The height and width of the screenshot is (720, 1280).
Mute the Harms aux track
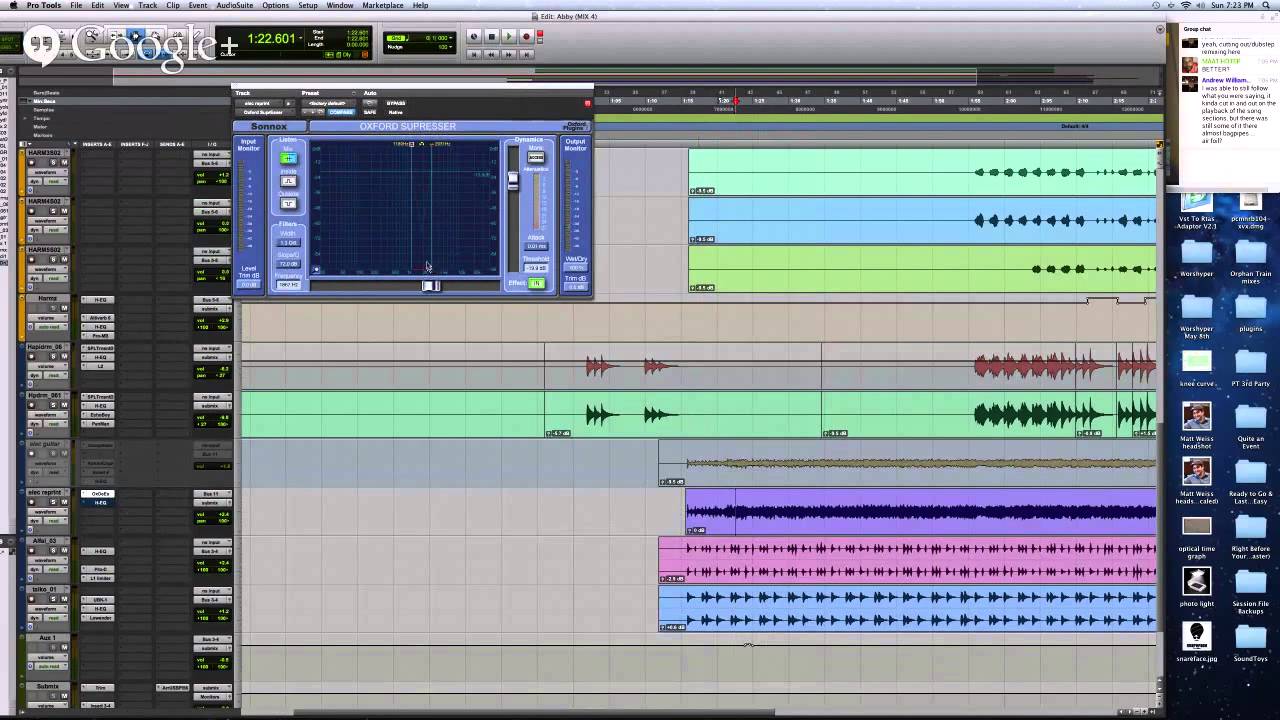point(64,308)
